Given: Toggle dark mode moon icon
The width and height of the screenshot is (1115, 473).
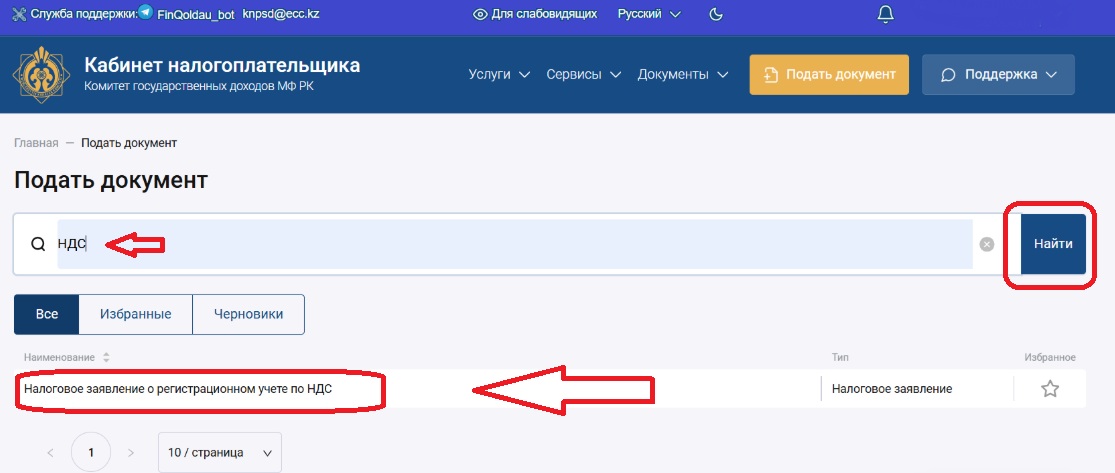Looking at the screenshot, I should tap(716, 14).
